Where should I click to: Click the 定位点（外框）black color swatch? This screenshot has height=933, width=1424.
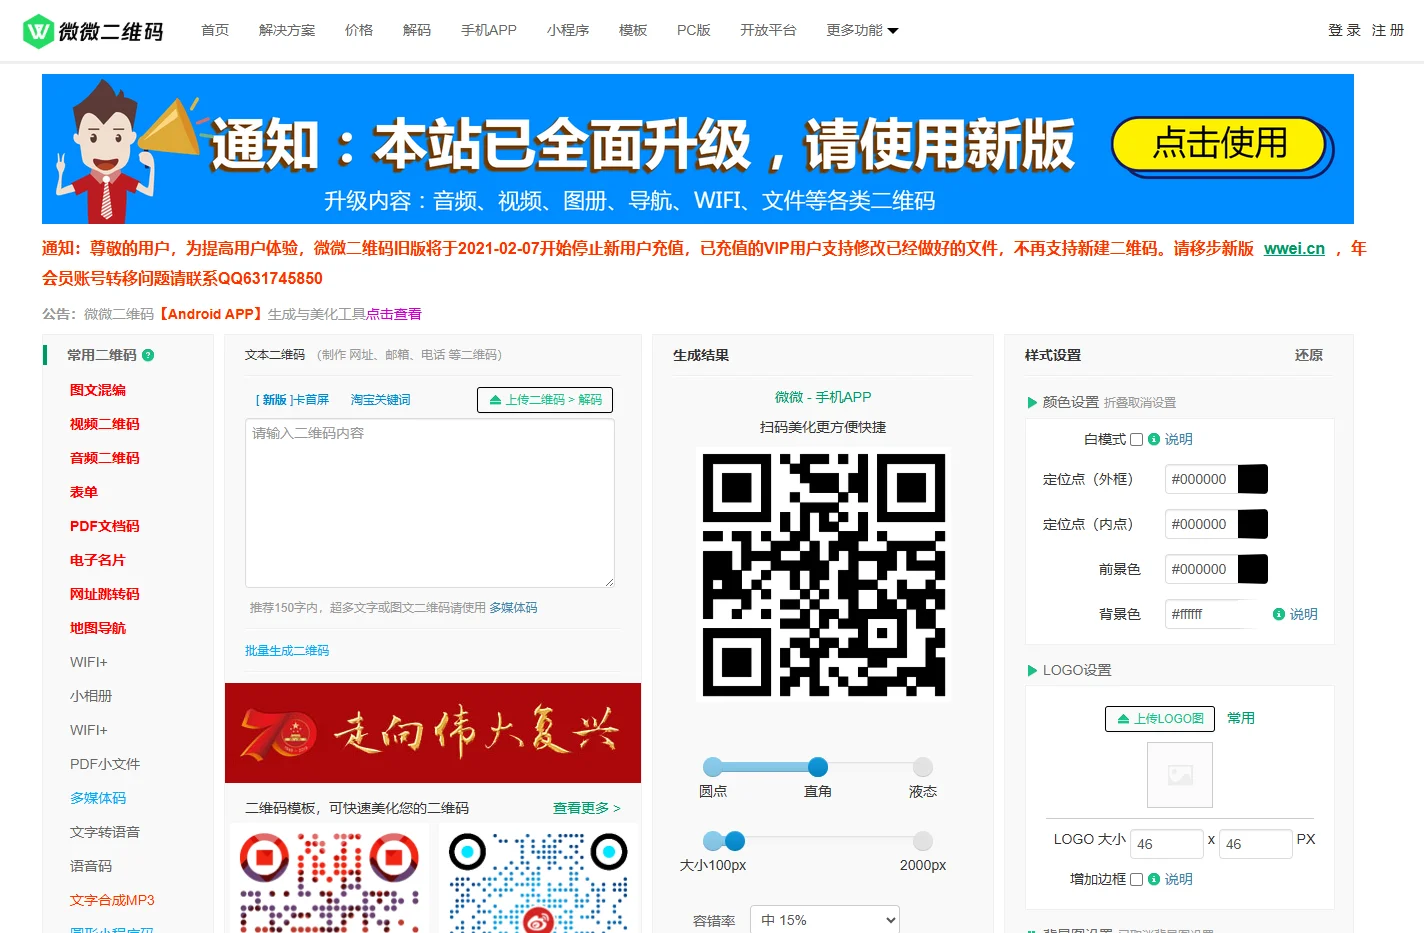tap(1253, 479)
